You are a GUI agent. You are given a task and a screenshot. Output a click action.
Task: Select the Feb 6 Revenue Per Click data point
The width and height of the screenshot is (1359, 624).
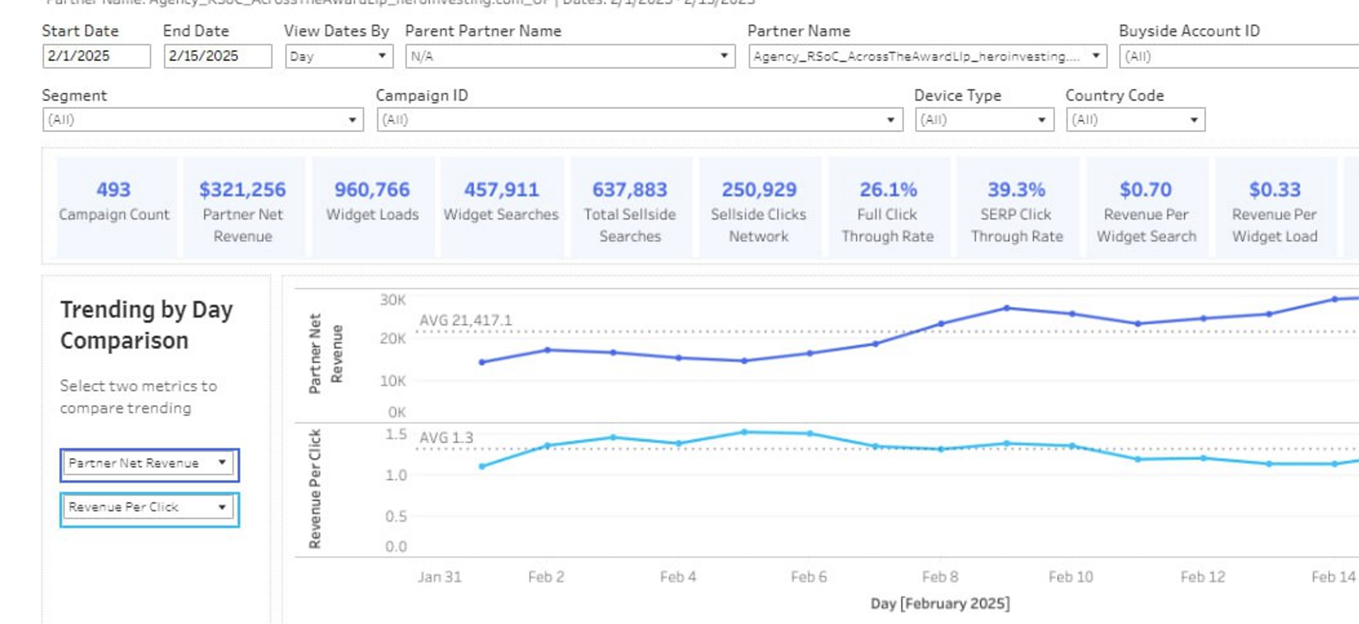(810, 434)
